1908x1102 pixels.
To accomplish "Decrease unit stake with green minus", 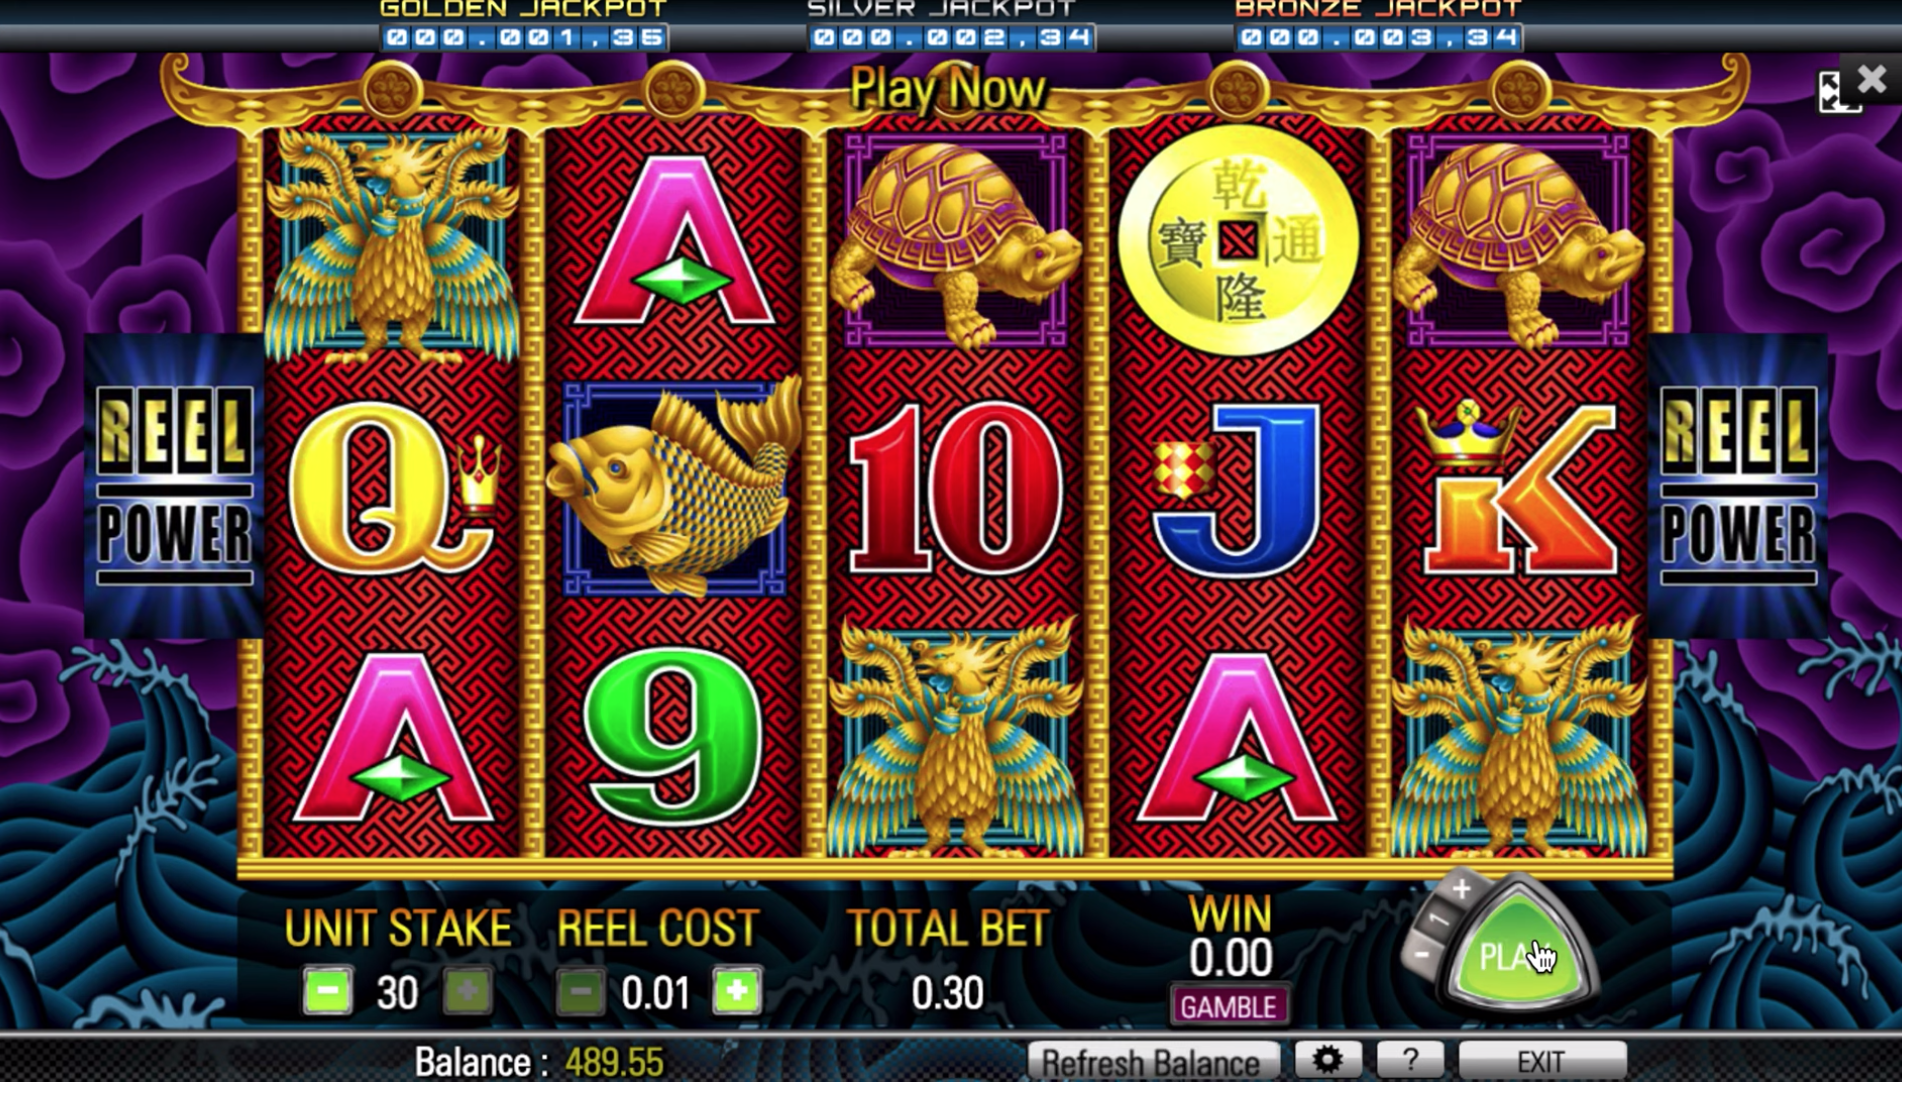I will point(328,991).
